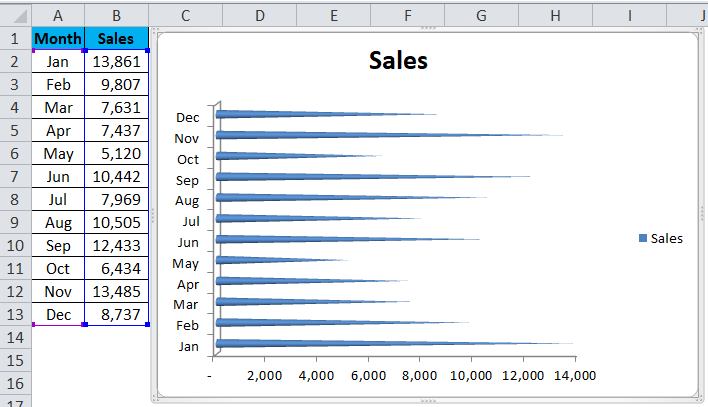
Task: Select cell with value 12,433
Action: pos(116,246)
